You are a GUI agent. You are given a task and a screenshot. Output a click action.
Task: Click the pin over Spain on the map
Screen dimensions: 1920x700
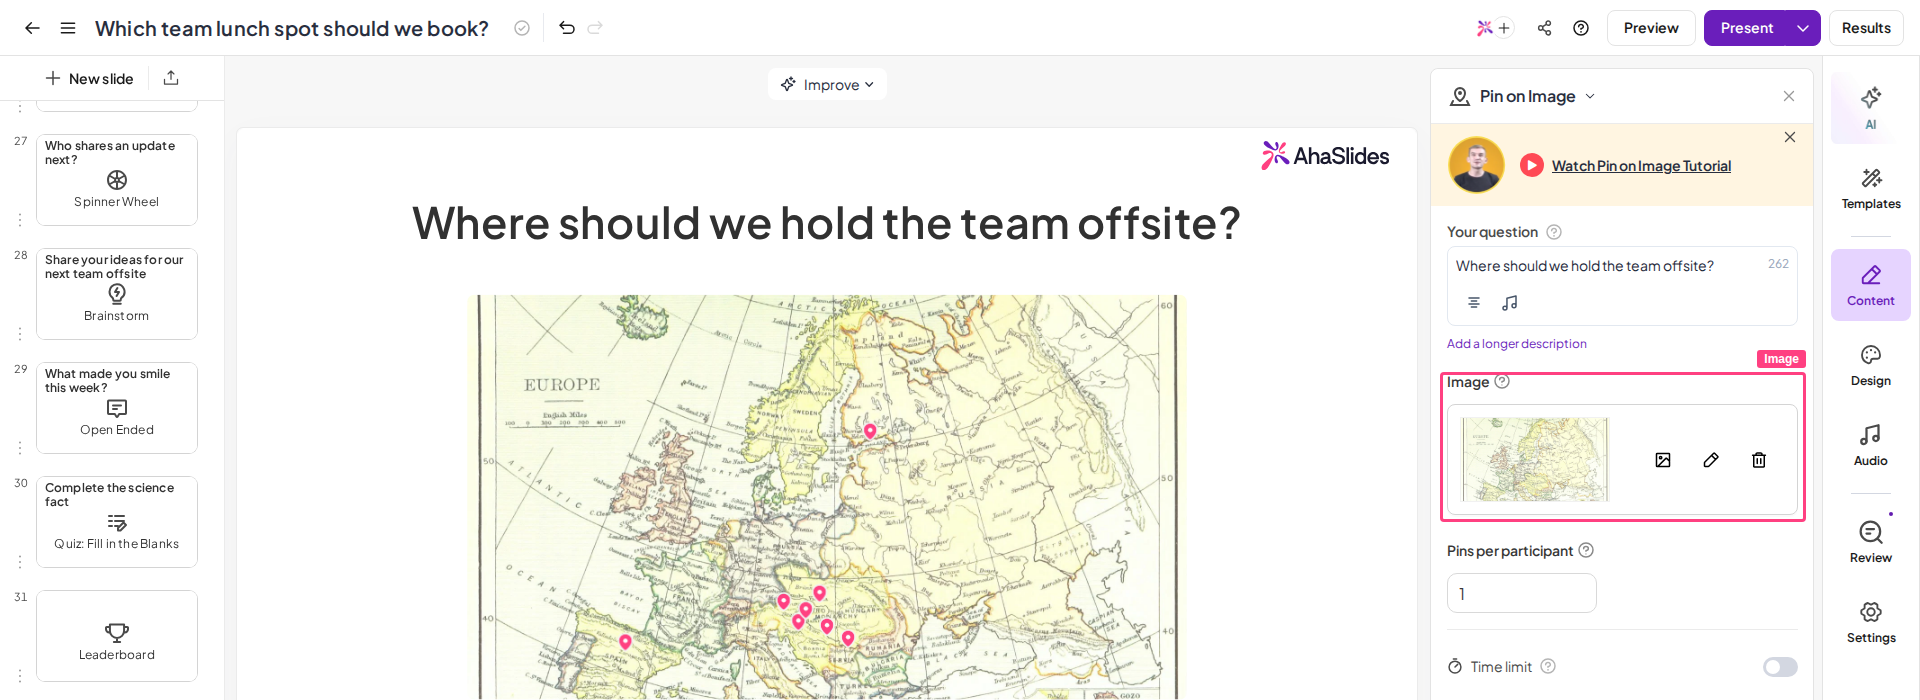tap(625, 641)
